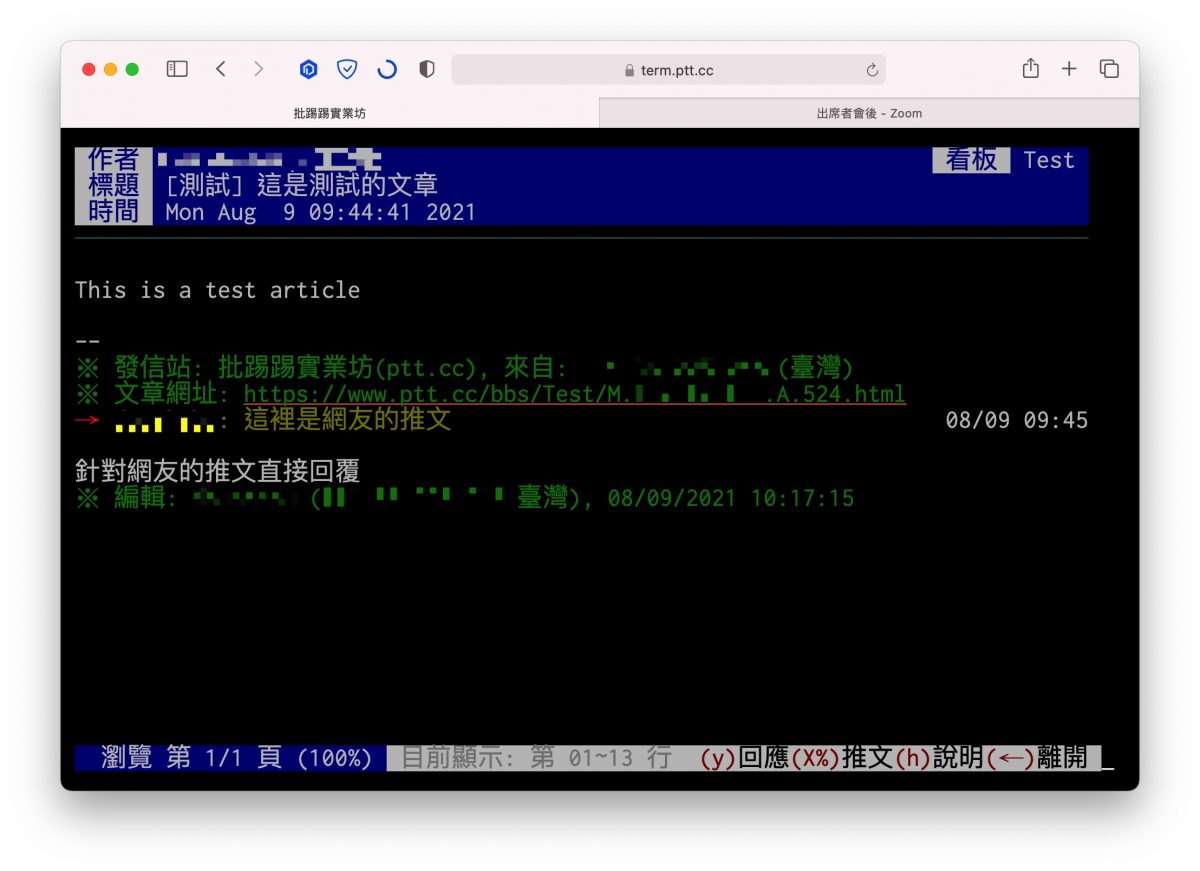This screenshot has width=1200, height=871.
Task: Click the timestamp Mon Aug 9 09:44:41 2021
Action: pyautogui.click(x=321, y=212)
